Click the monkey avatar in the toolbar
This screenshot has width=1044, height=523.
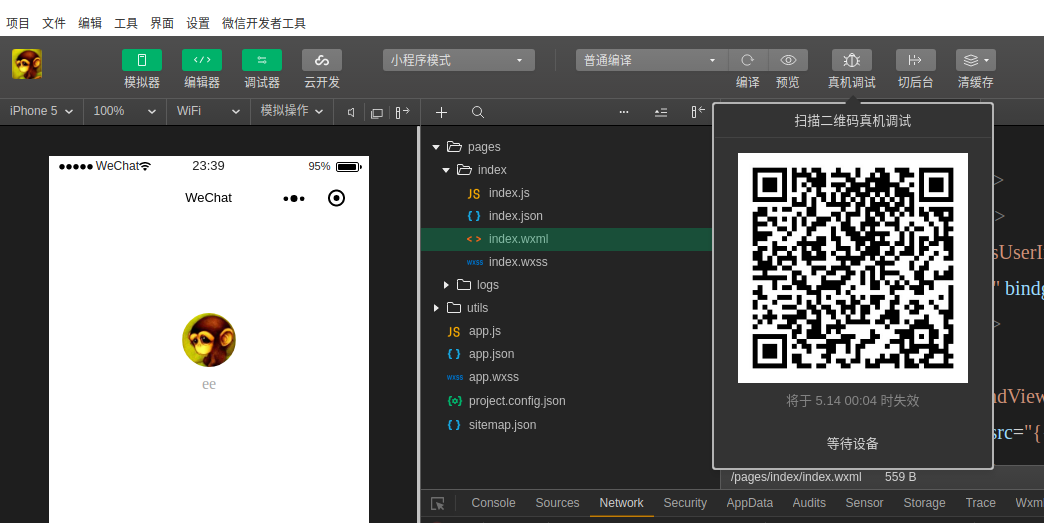click(27, 65)
